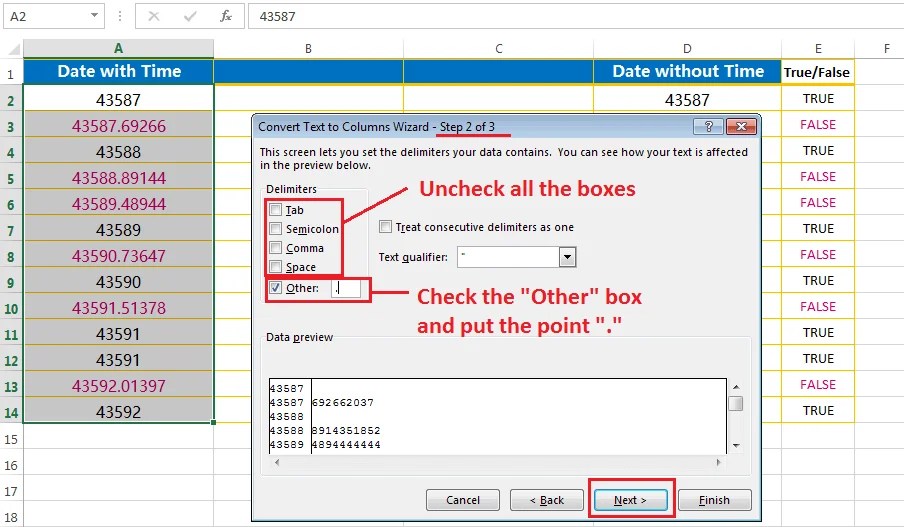The height and width of the screenshot is (527, 904).
Task: Click data preview scroll up arrow
Action: 736,386
